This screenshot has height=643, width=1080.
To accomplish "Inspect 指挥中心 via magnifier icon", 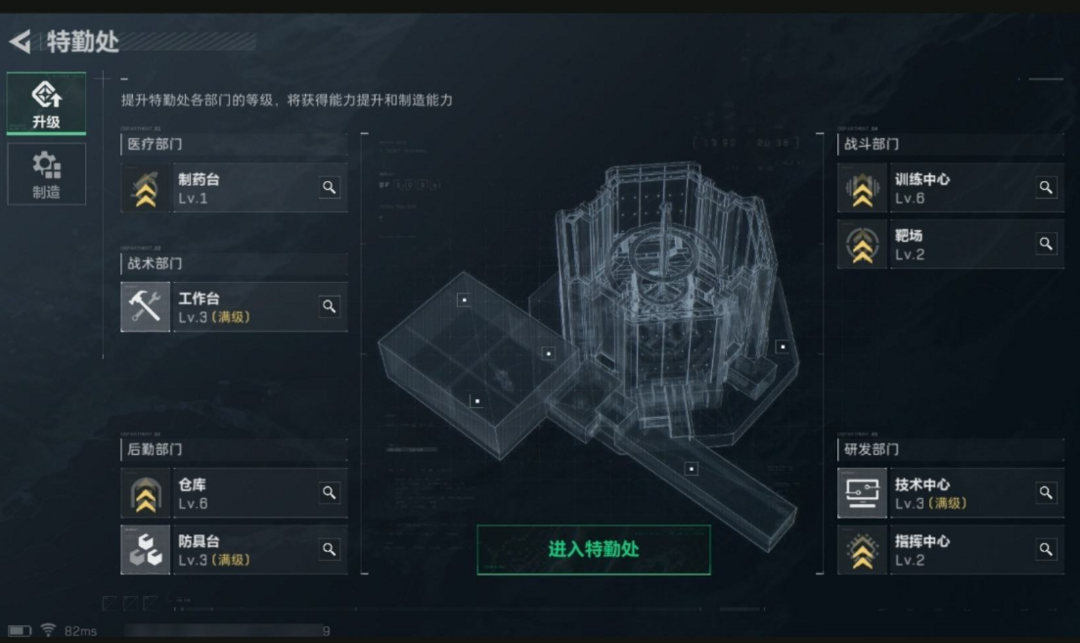I will click(1046, 549).
